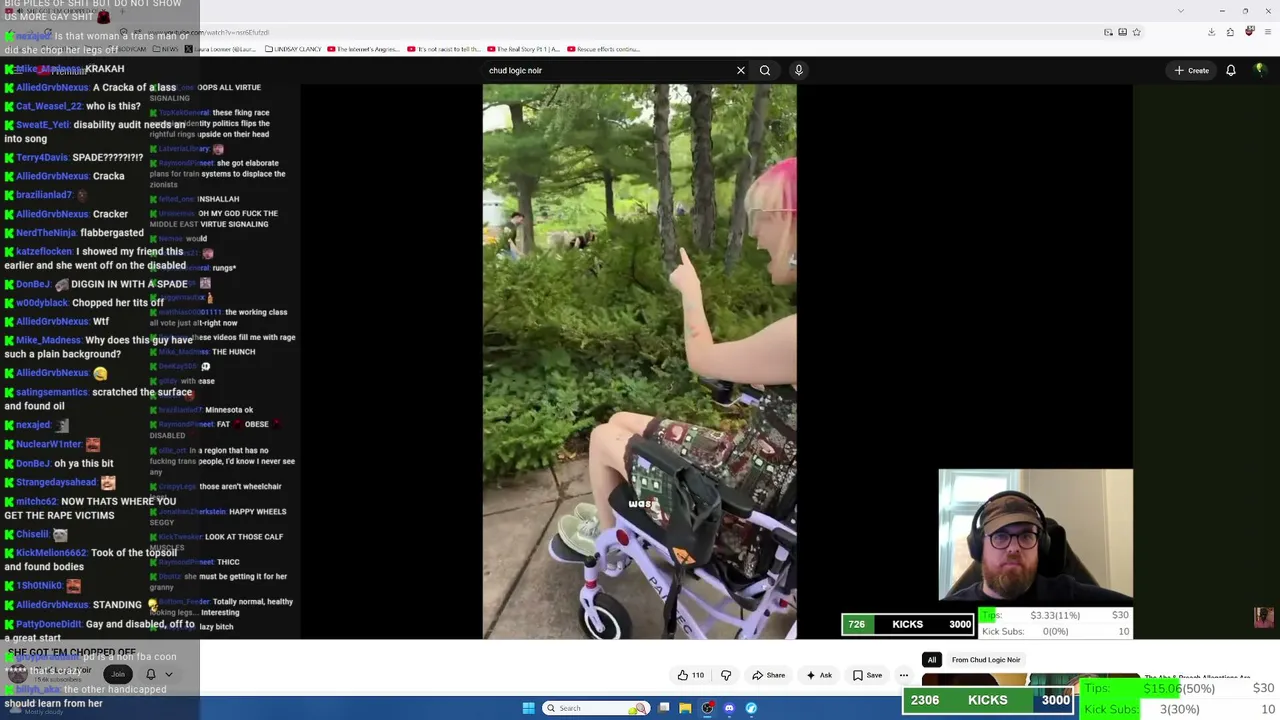Click the OBS icon on the taskbar
Screen dimensions: 1280x720
(707, 708)
